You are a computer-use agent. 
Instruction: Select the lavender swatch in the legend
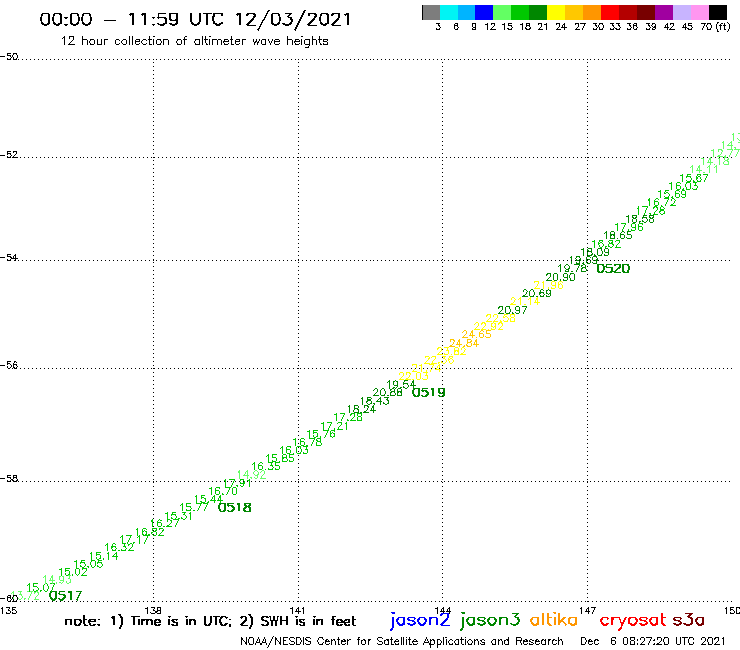click(681, 12)
